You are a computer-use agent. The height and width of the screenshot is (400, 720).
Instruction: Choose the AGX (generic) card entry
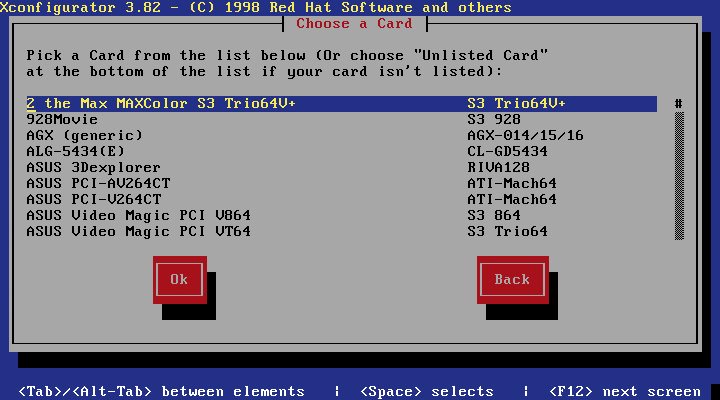point(342,135)
